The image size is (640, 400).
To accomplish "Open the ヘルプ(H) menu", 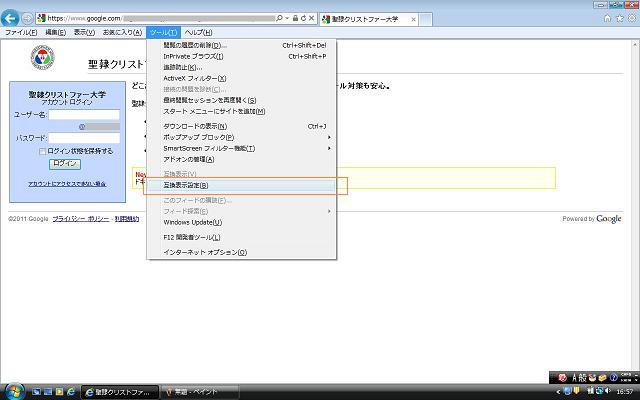I will point(198,32).
